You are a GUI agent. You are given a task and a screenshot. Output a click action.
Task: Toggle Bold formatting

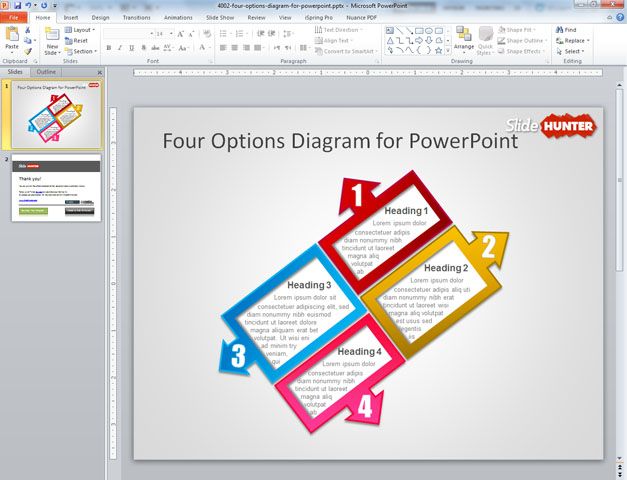pyautogui.click(x=108, y=48)
